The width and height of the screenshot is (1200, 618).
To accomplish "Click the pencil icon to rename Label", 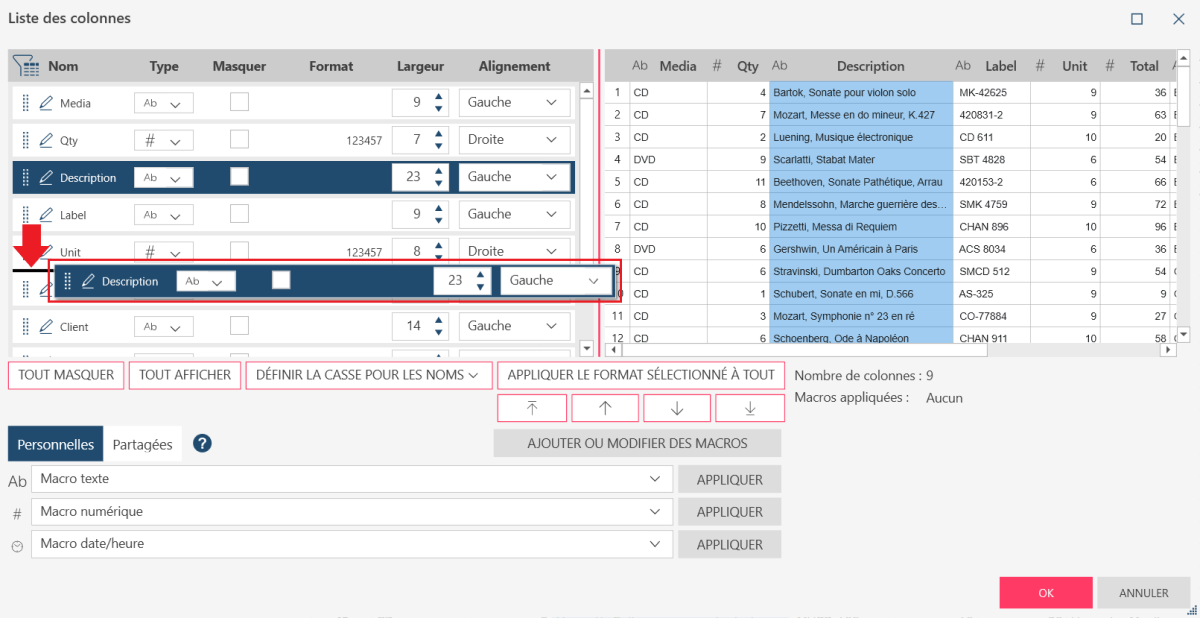I will pos(46,215).
